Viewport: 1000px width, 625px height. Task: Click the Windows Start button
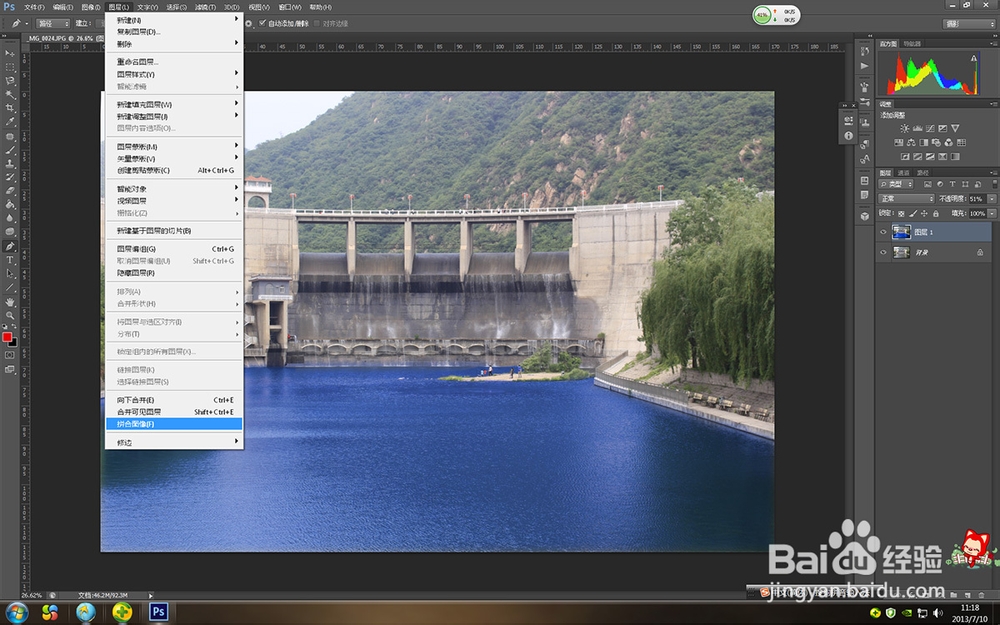tap(17, 612)
